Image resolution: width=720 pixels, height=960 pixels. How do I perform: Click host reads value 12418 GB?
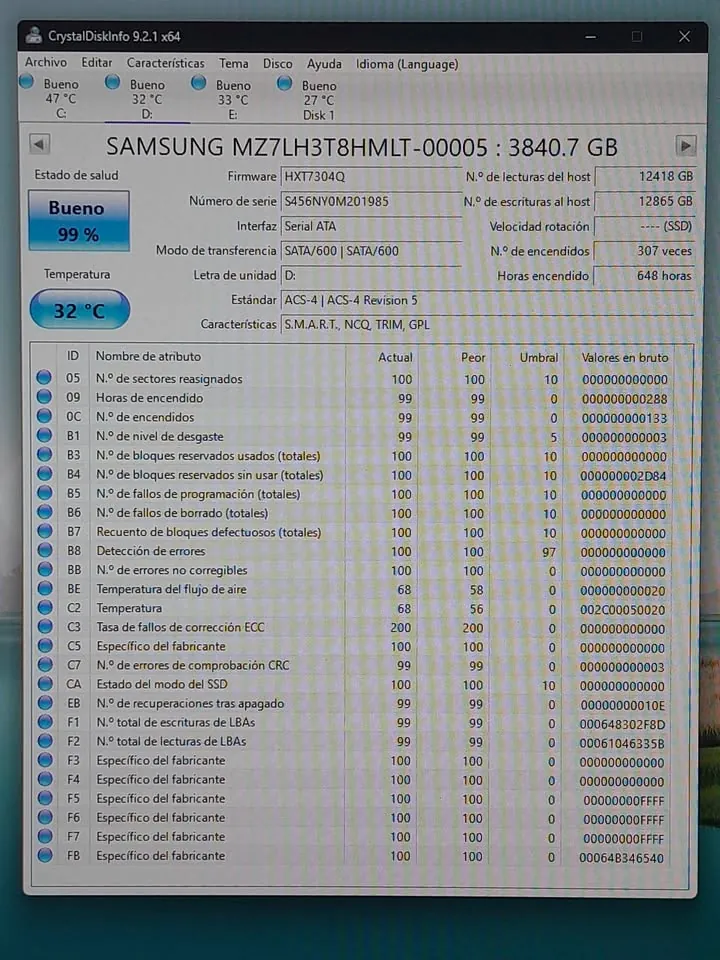[x=645, y=176]
